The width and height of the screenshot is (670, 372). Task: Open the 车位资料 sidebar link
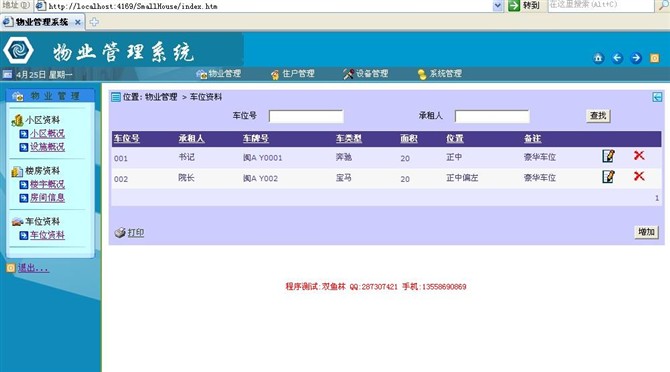[x=47, y=235]
